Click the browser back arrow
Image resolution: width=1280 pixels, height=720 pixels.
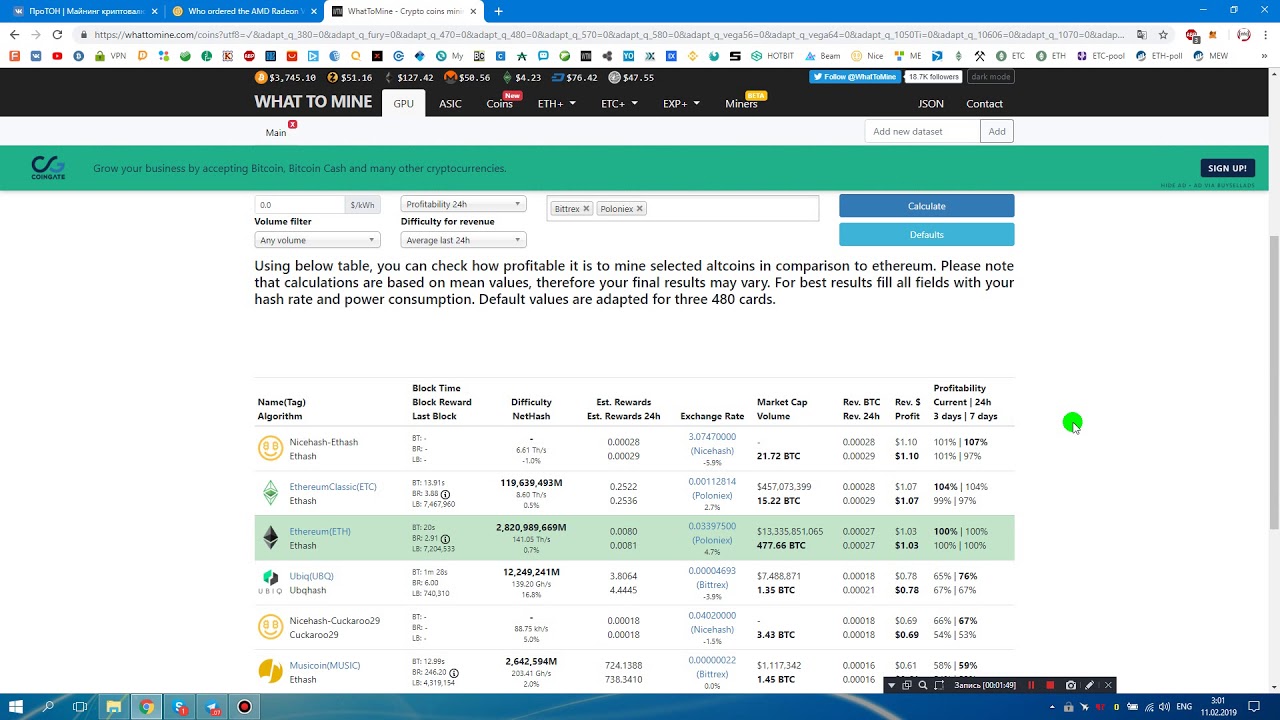click(14, 34)
